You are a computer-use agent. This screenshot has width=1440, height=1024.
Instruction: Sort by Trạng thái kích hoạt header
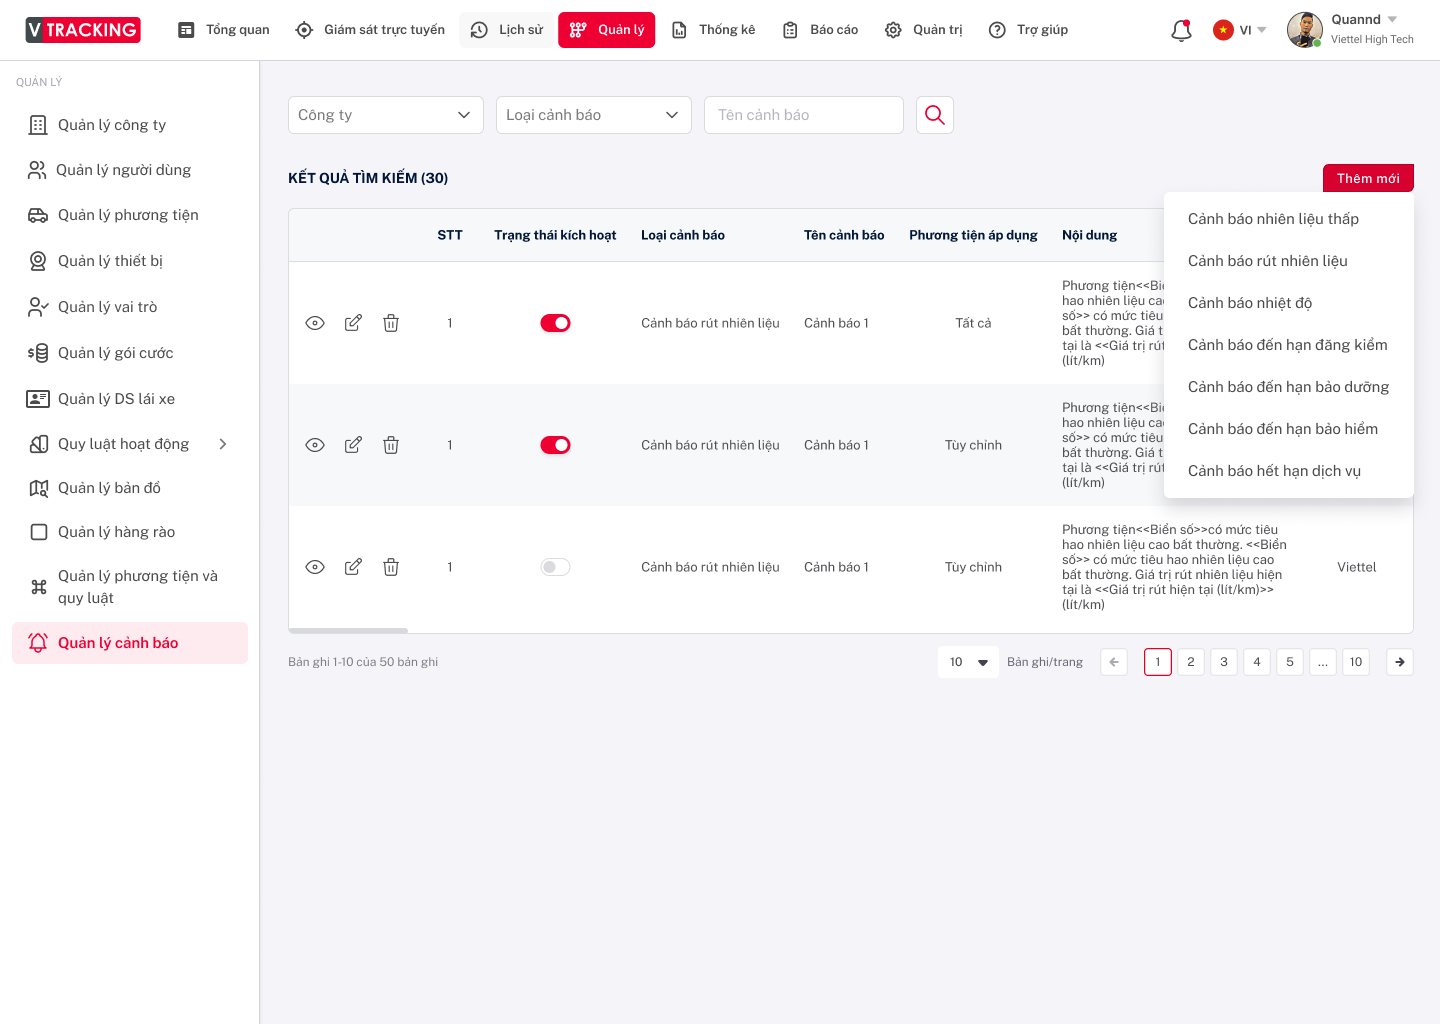tap(555, 235)
